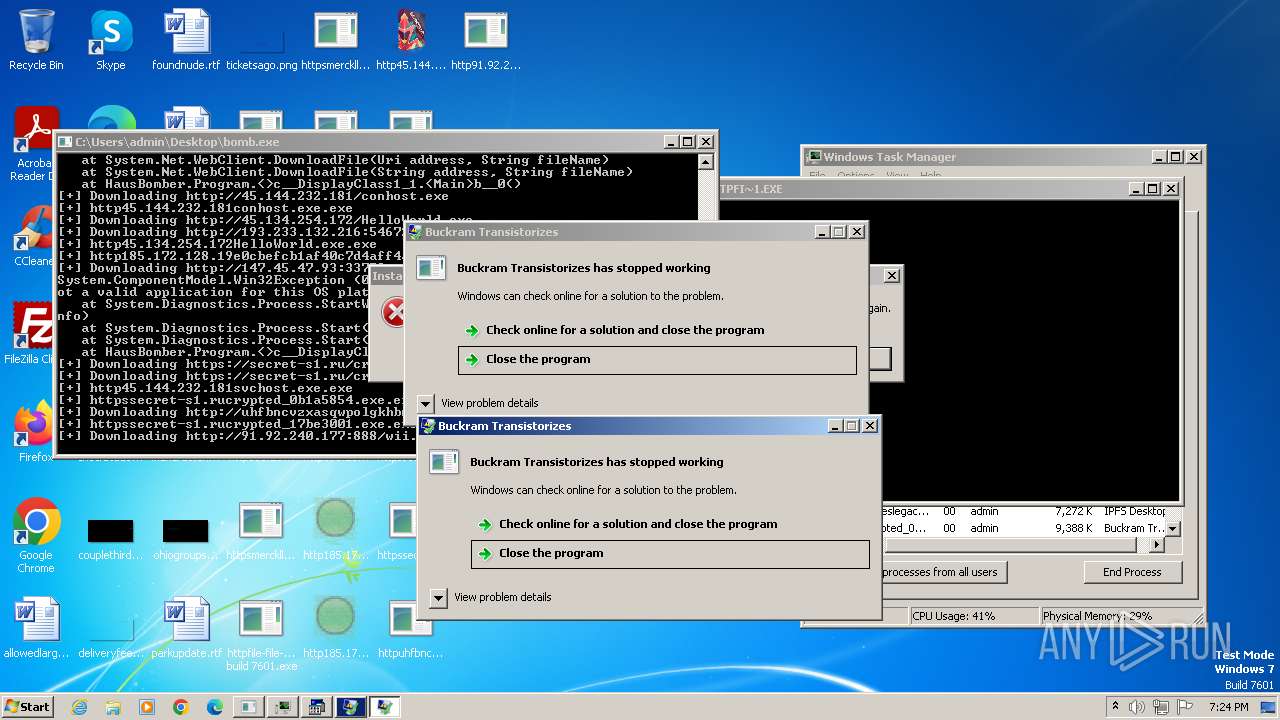Select the http91.92.2... desktop file
Viewport: 1280px width, 720px height.
[486, 40]
